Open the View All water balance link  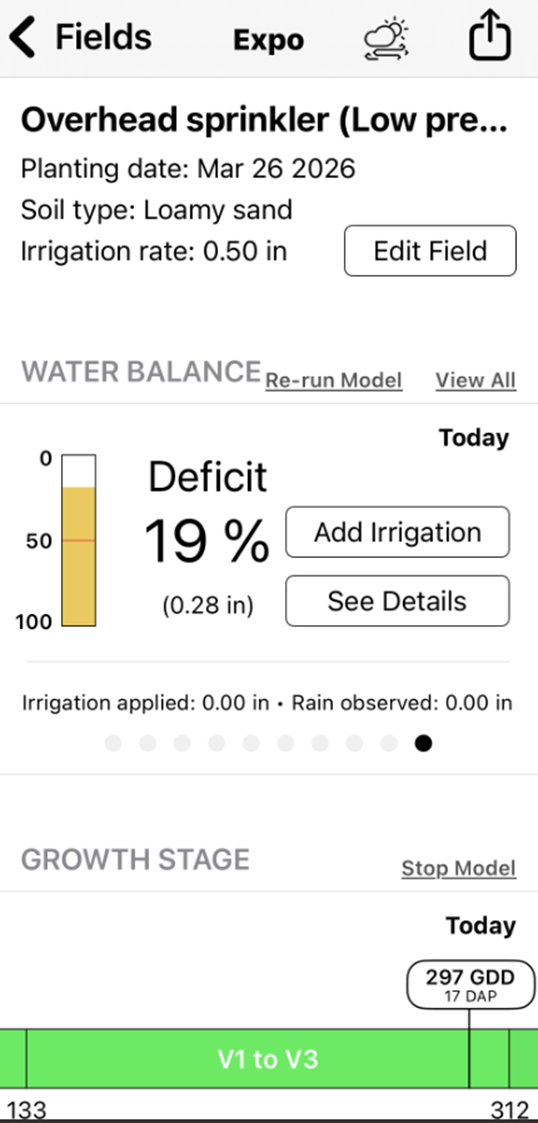pyautogui.click(x=476, y=380)
